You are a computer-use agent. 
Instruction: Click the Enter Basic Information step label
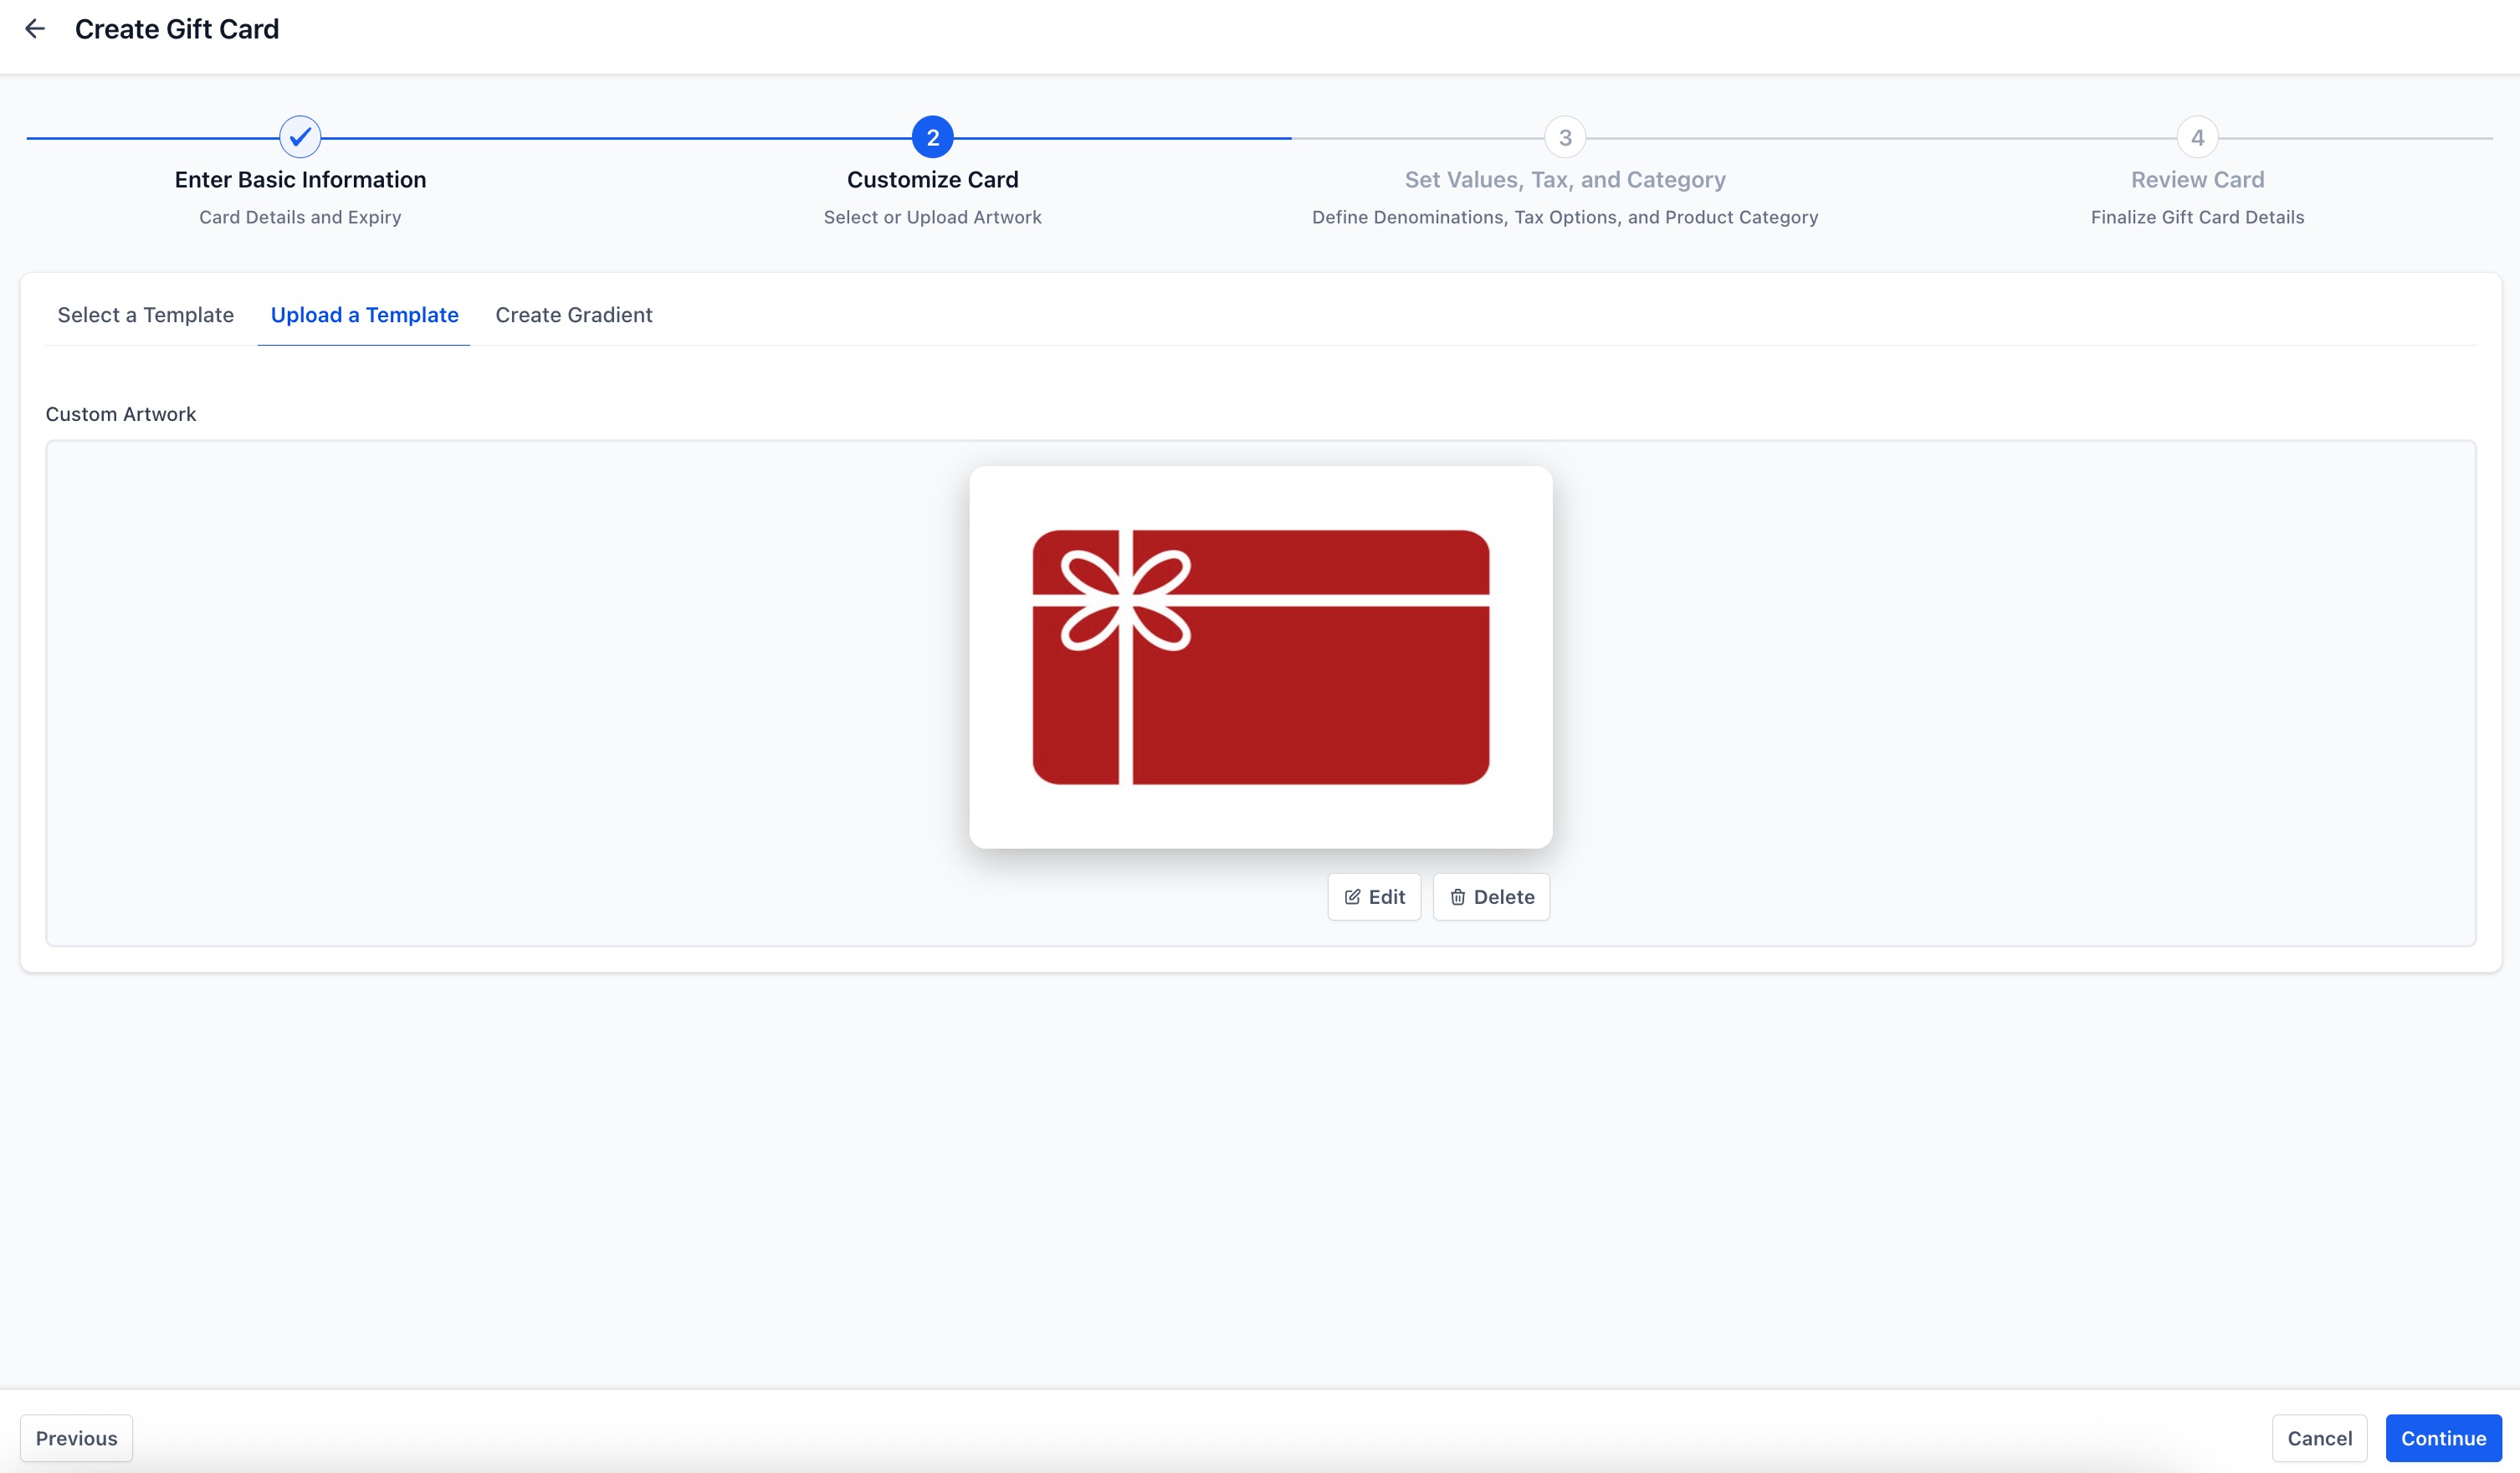(300, 180)
